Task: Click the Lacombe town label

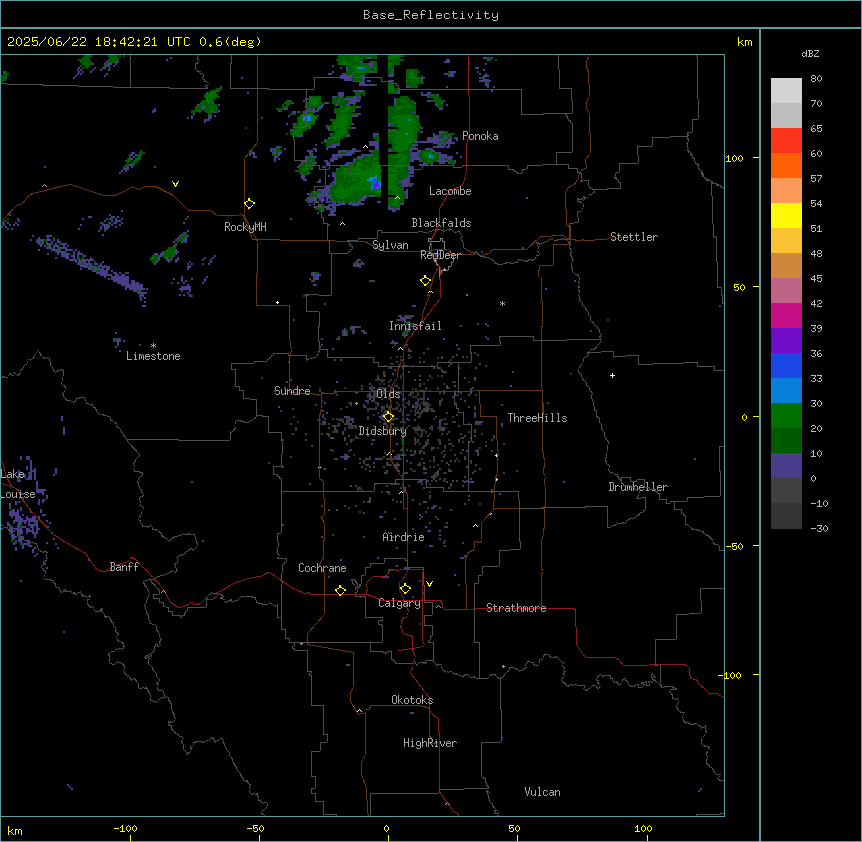Action: point(450,191)
